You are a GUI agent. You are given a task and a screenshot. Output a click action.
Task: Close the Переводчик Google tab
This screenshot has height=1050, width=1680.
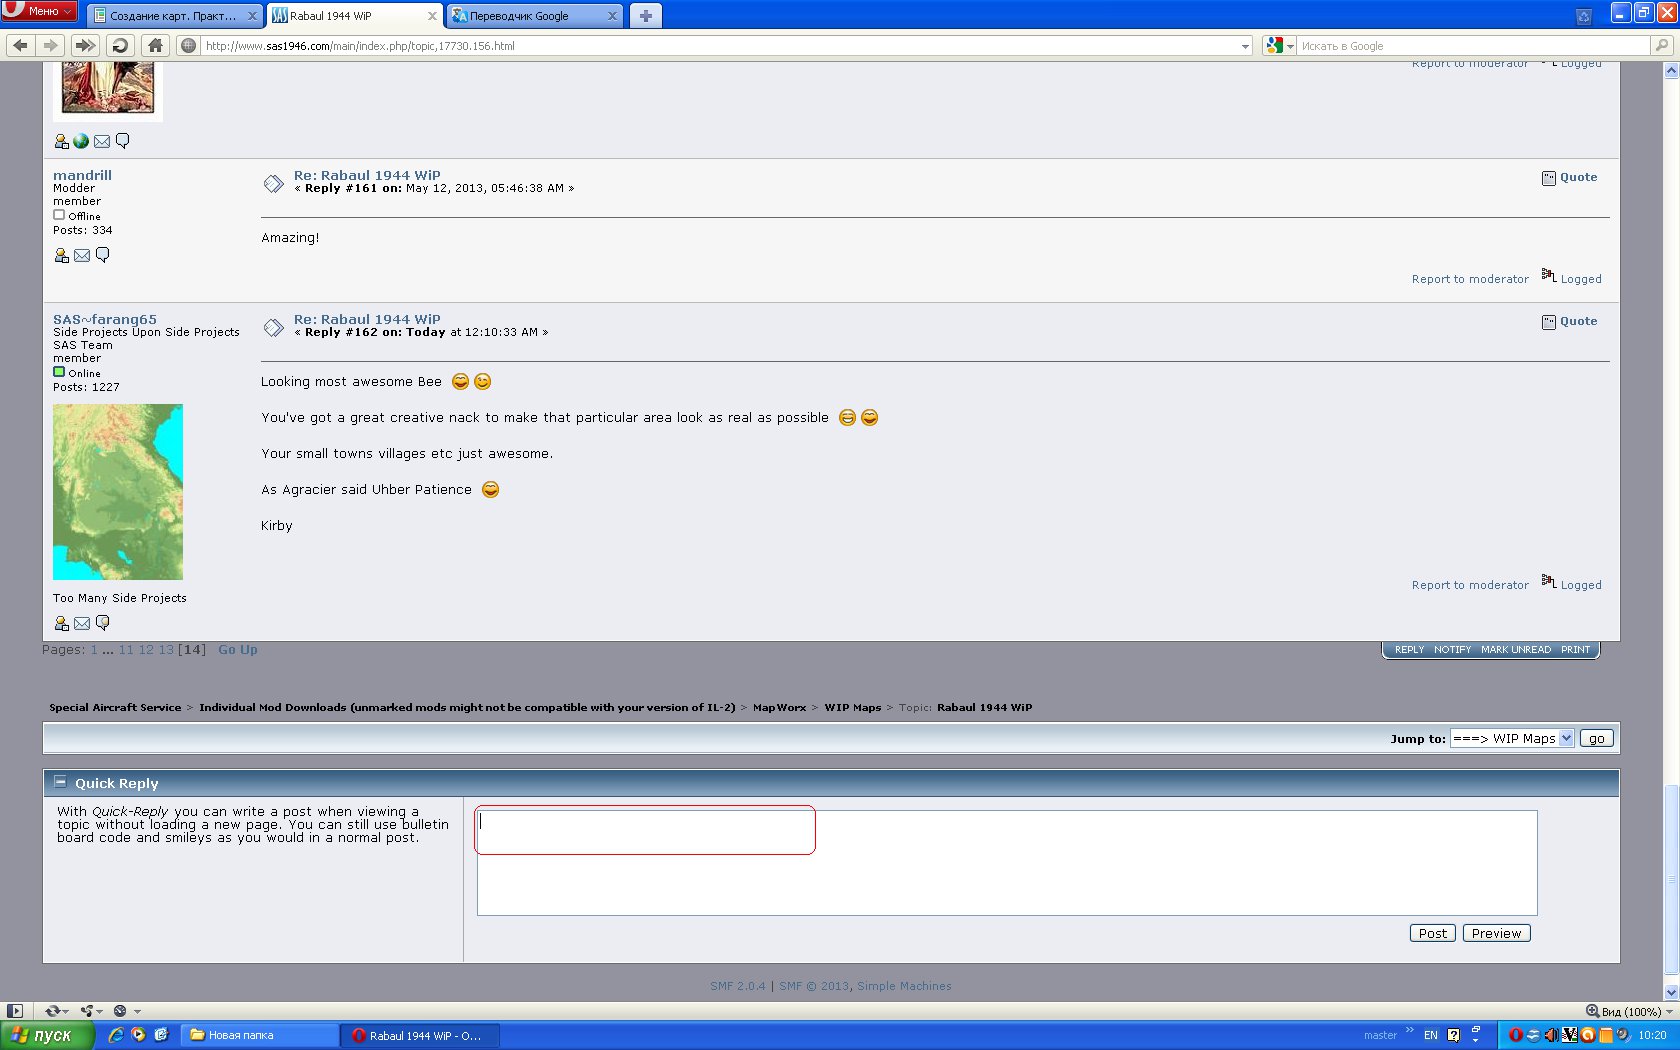(613, 16)
